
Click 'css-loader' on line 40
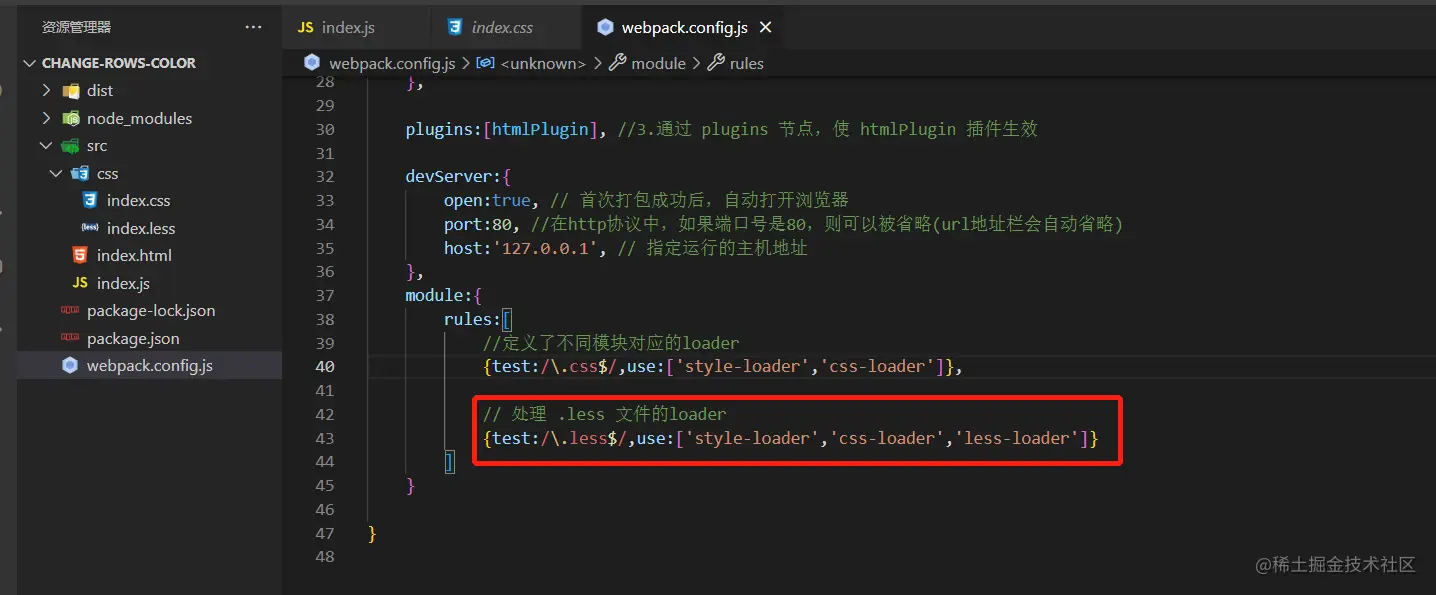(x=878, y=366)
